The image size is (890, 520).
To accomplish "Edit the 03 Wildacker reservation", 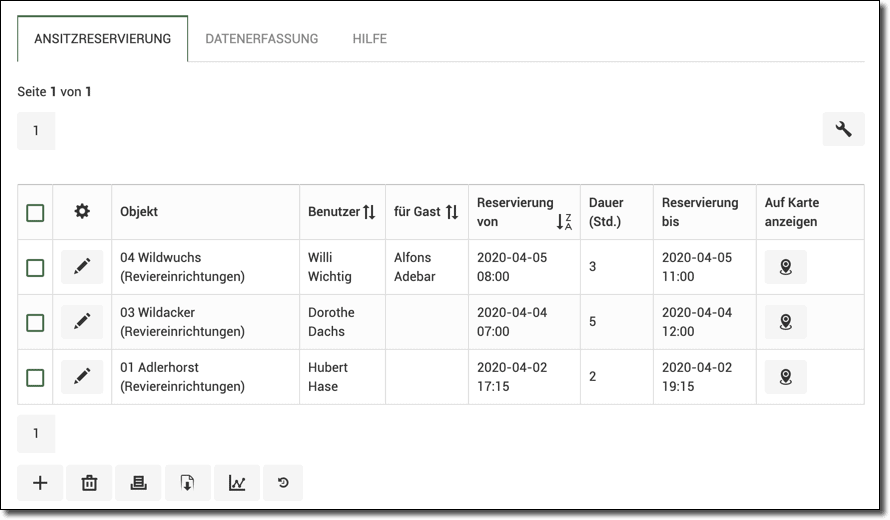I will coord(82,322).
